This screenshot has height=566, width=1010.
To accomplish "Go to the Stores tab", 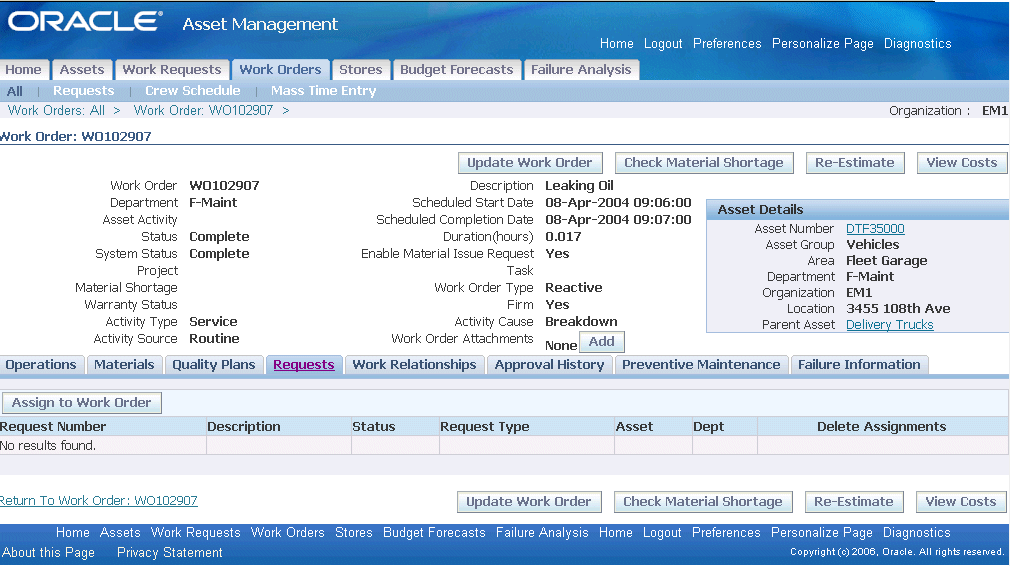I will point(361,70).
